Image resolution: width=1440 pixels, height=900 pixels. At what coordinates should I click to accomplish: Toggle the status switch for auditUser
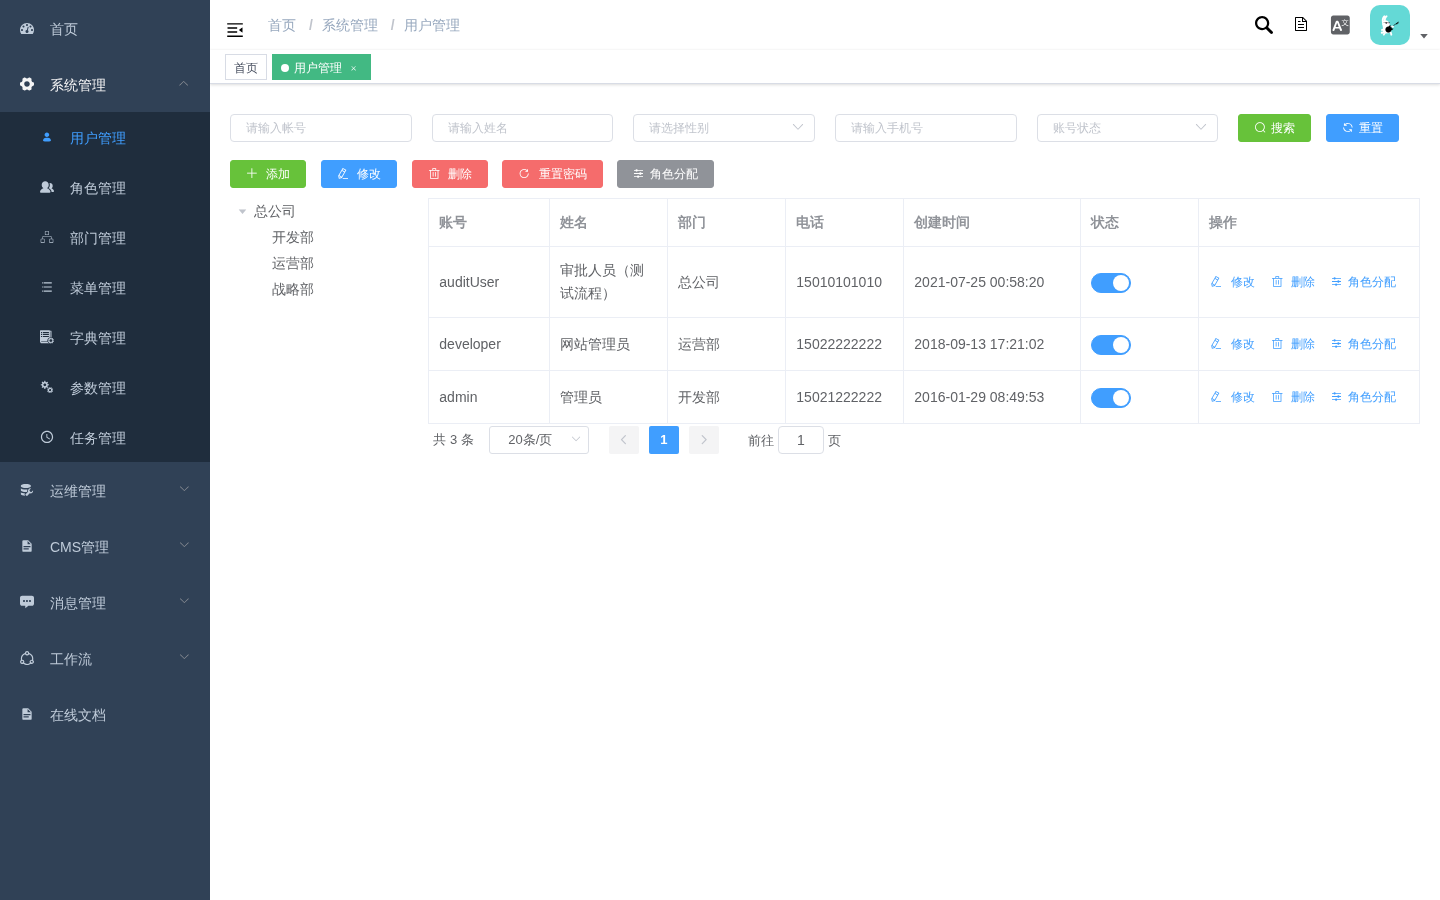click(x=1111, y=283)
